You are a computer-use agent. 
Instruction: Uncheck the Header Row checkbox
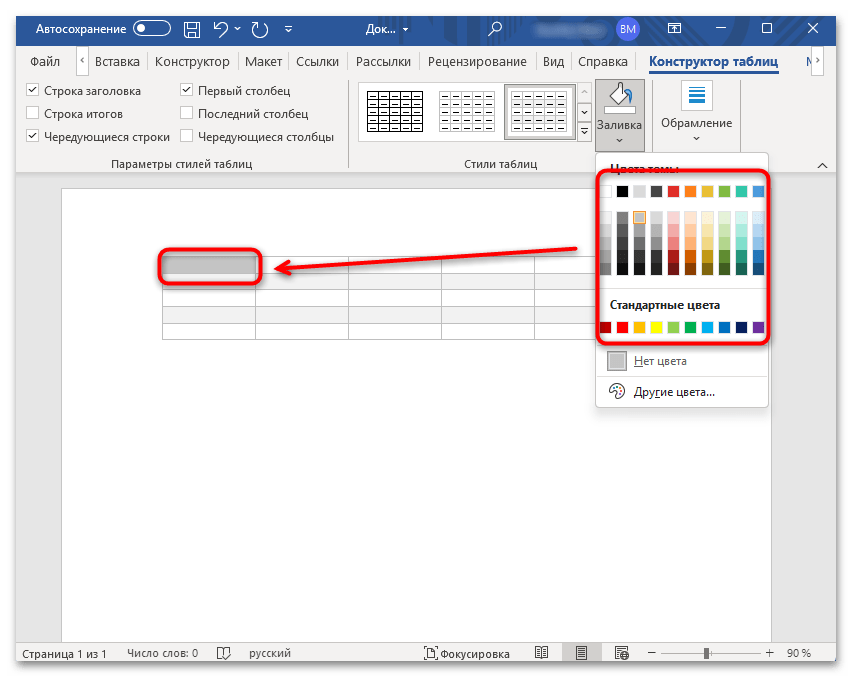33,91
